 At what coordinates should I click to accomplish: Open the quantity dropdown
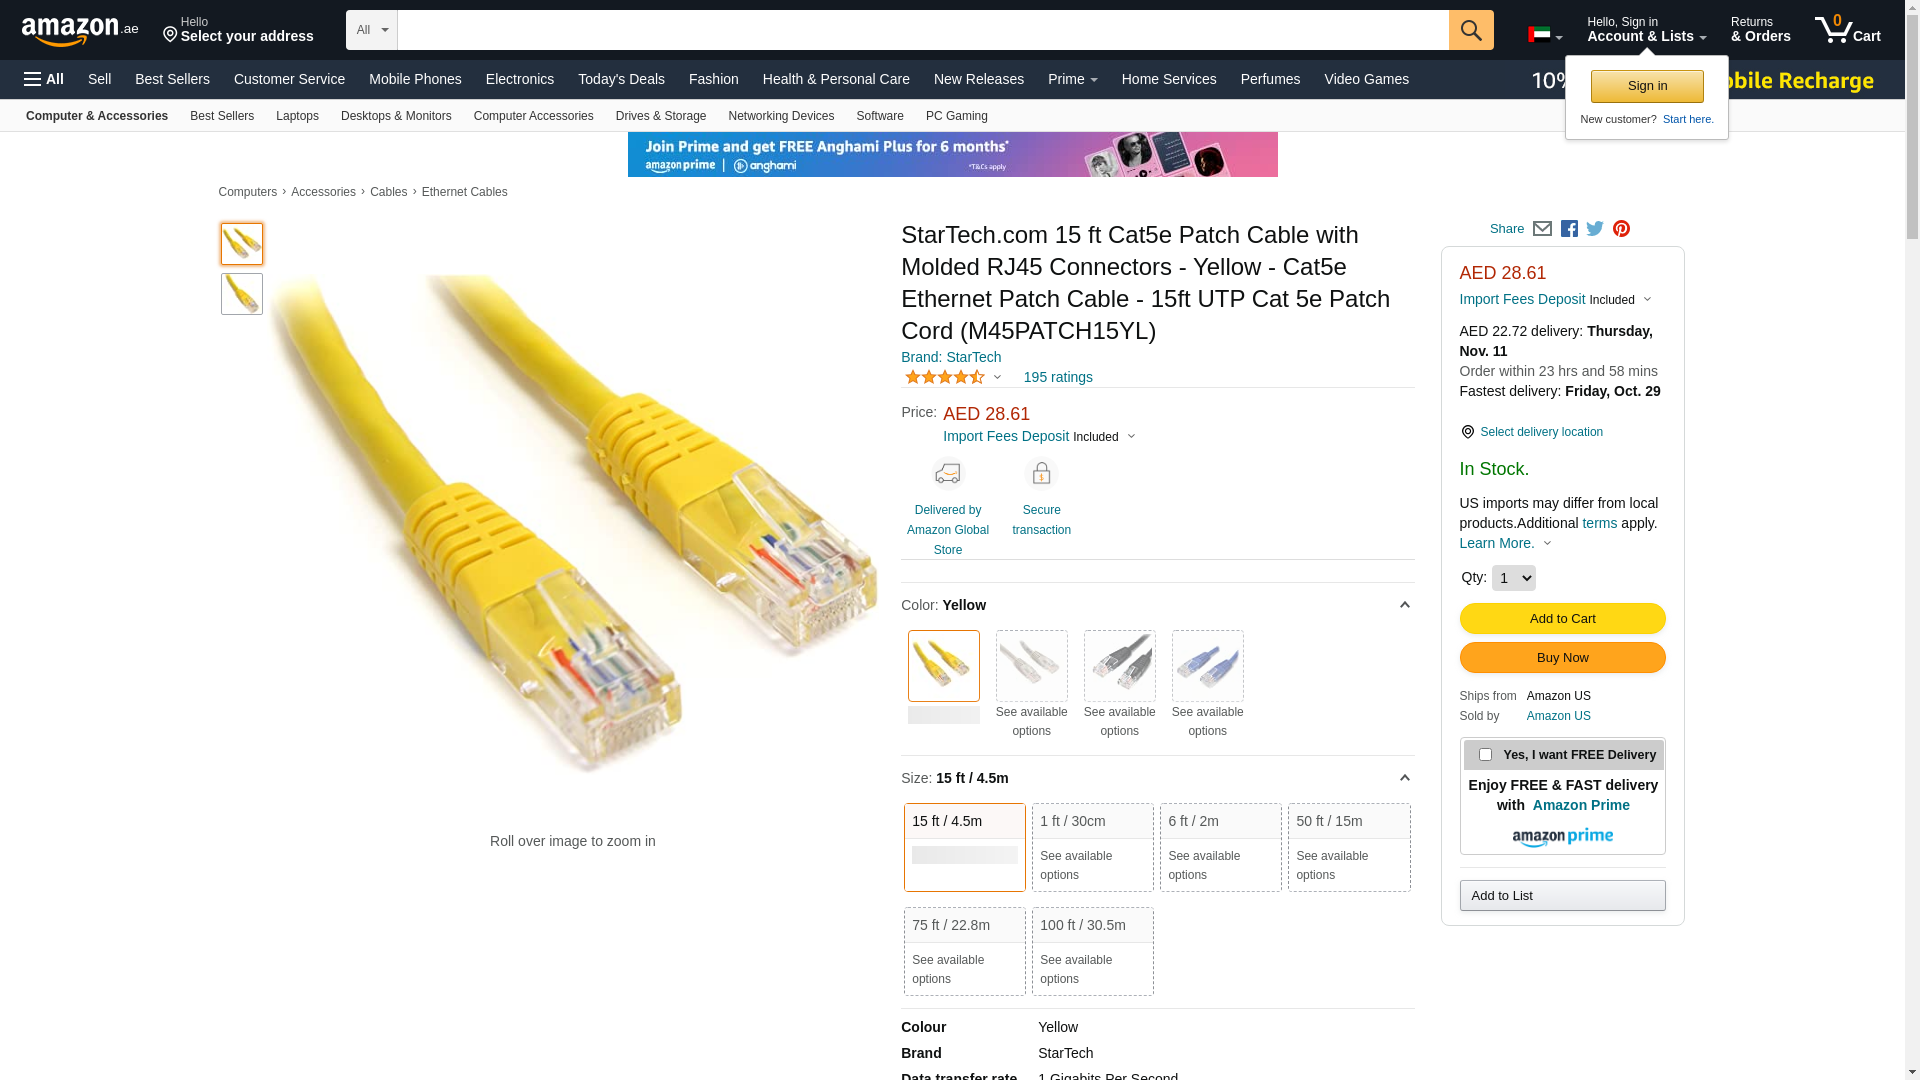1513,578
